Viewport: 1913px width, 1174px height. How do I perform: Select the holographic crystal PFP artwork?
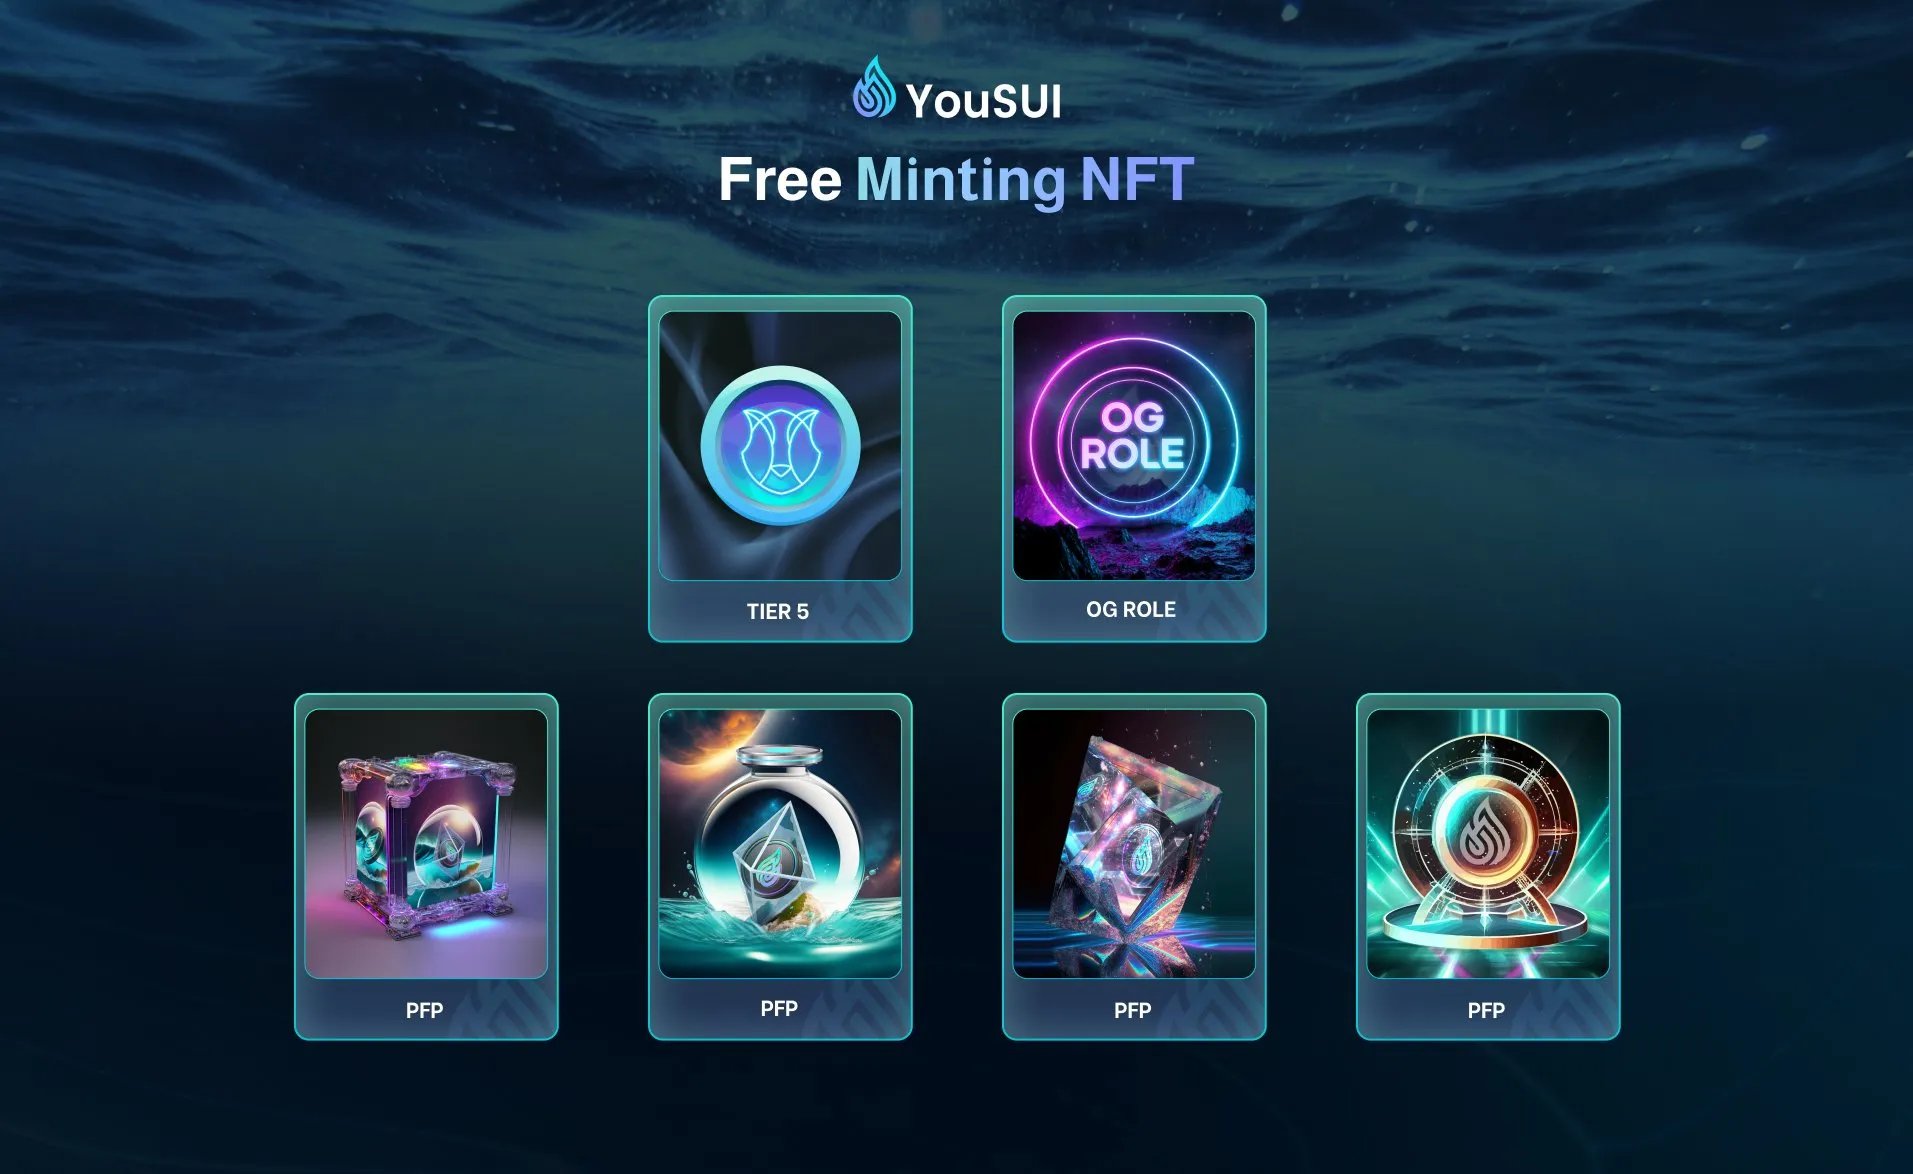pyautogui.click(x=1134, y=844)
